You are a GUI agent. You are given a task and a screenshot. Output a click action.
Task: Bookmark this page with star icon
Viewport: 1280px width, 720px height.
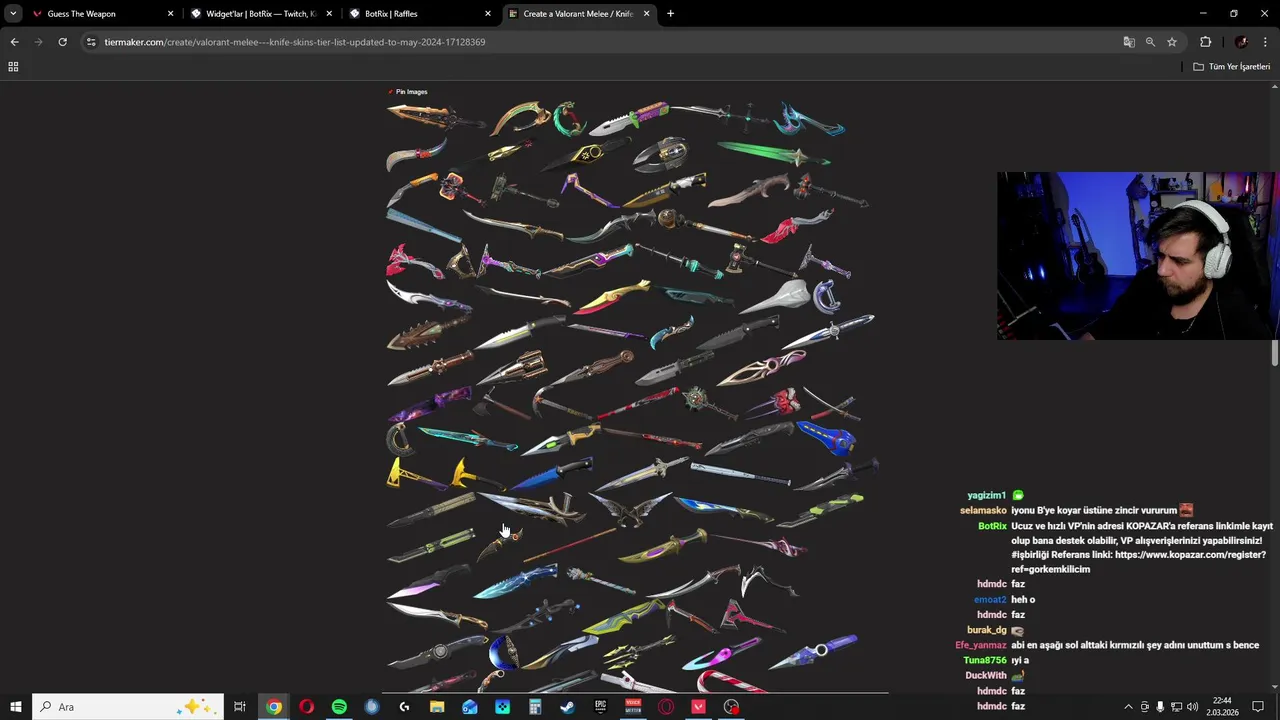(x=1172, y=42)
